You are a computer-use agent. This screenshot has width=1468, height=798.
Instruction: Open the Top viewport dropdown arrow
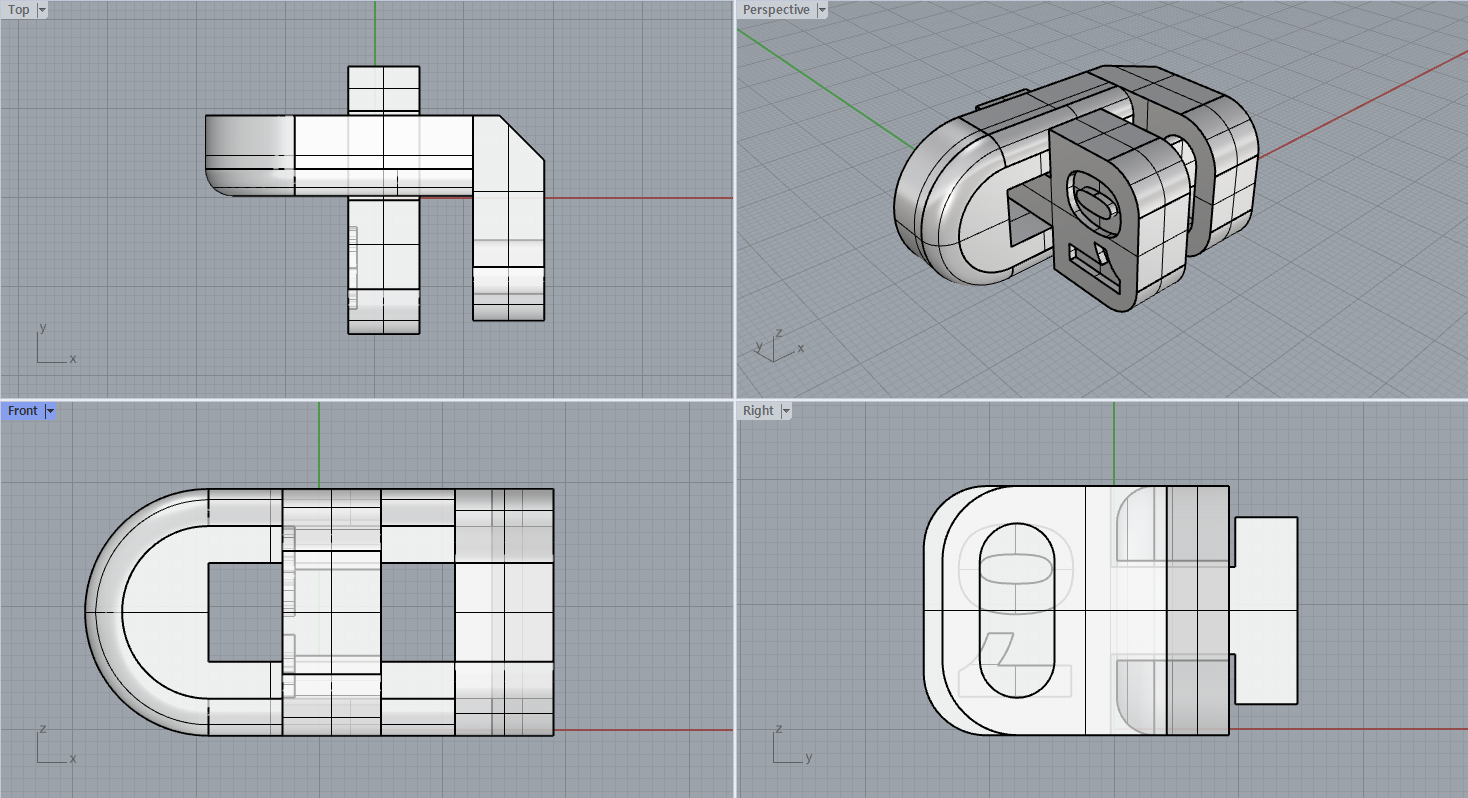[42, 10]
